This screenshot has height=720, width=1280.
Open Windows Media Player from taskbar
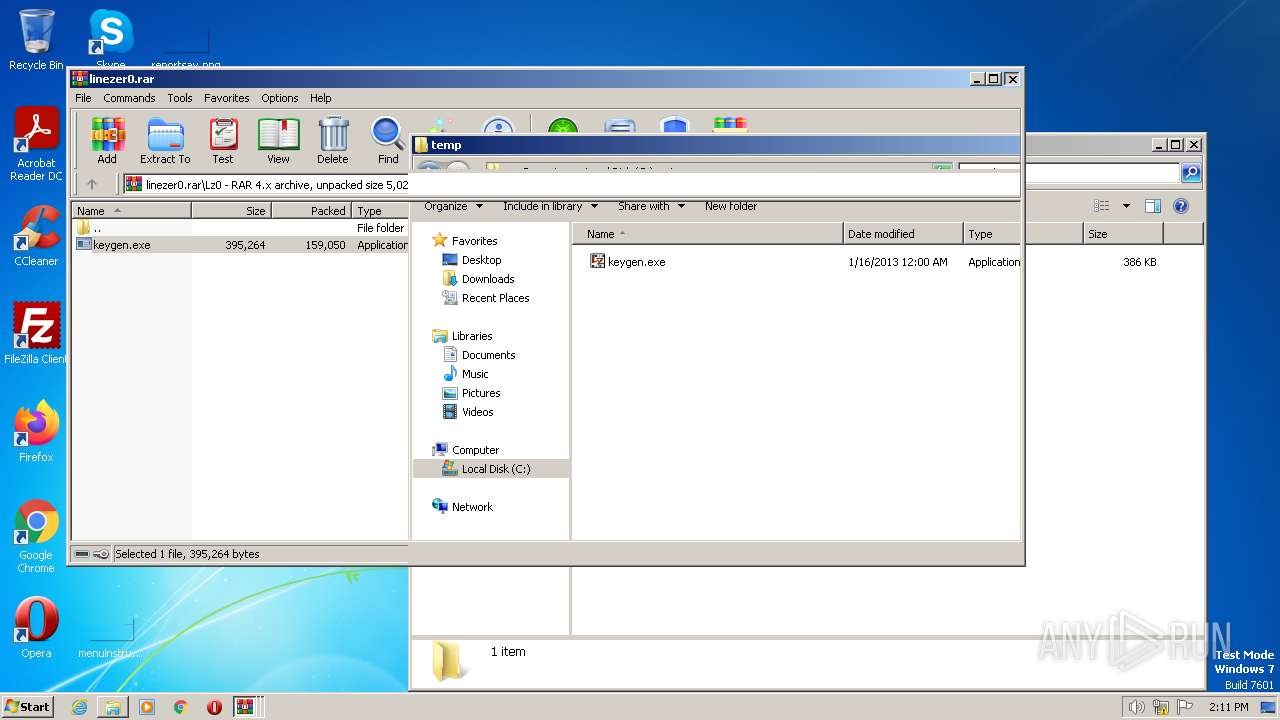[x=147, y=707]
